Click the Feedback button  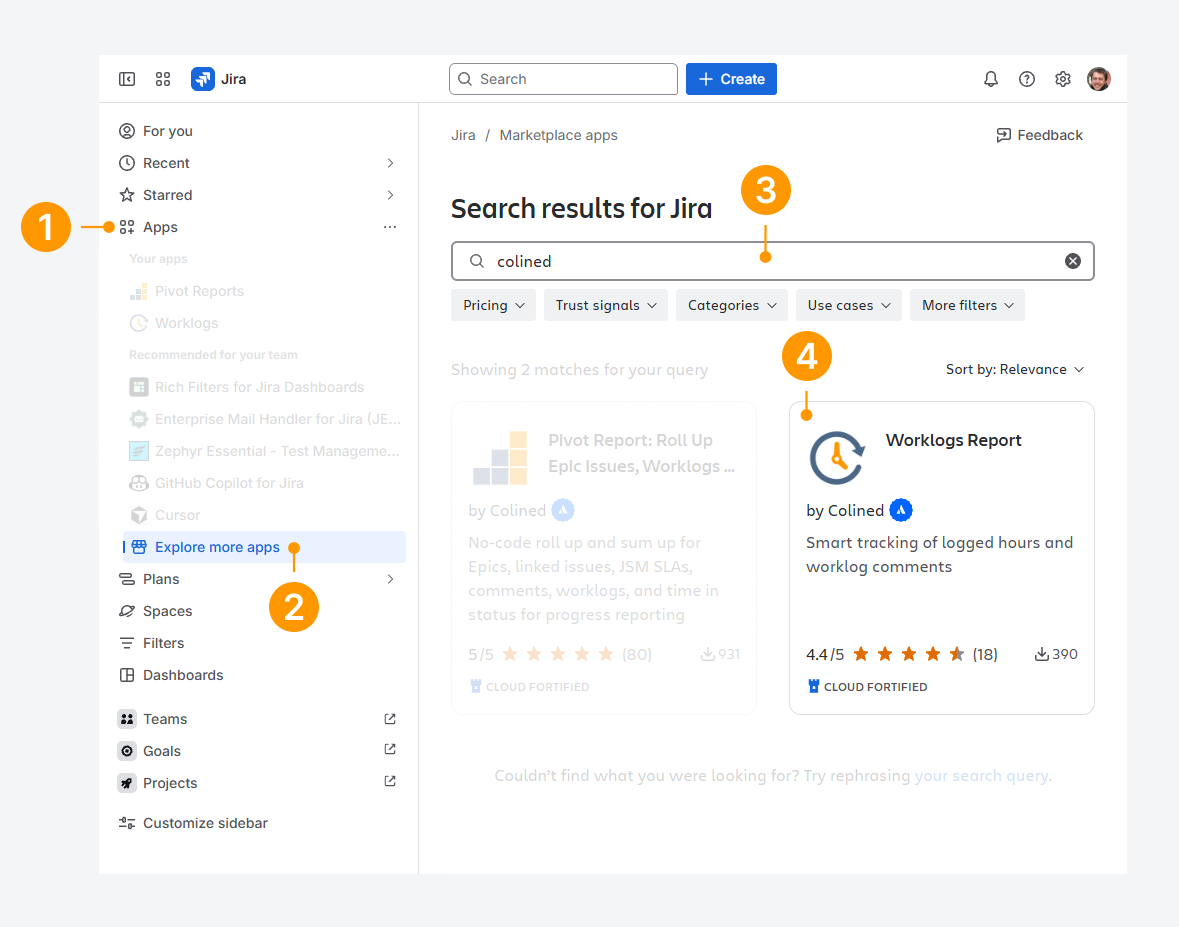tap(1039, 135)
